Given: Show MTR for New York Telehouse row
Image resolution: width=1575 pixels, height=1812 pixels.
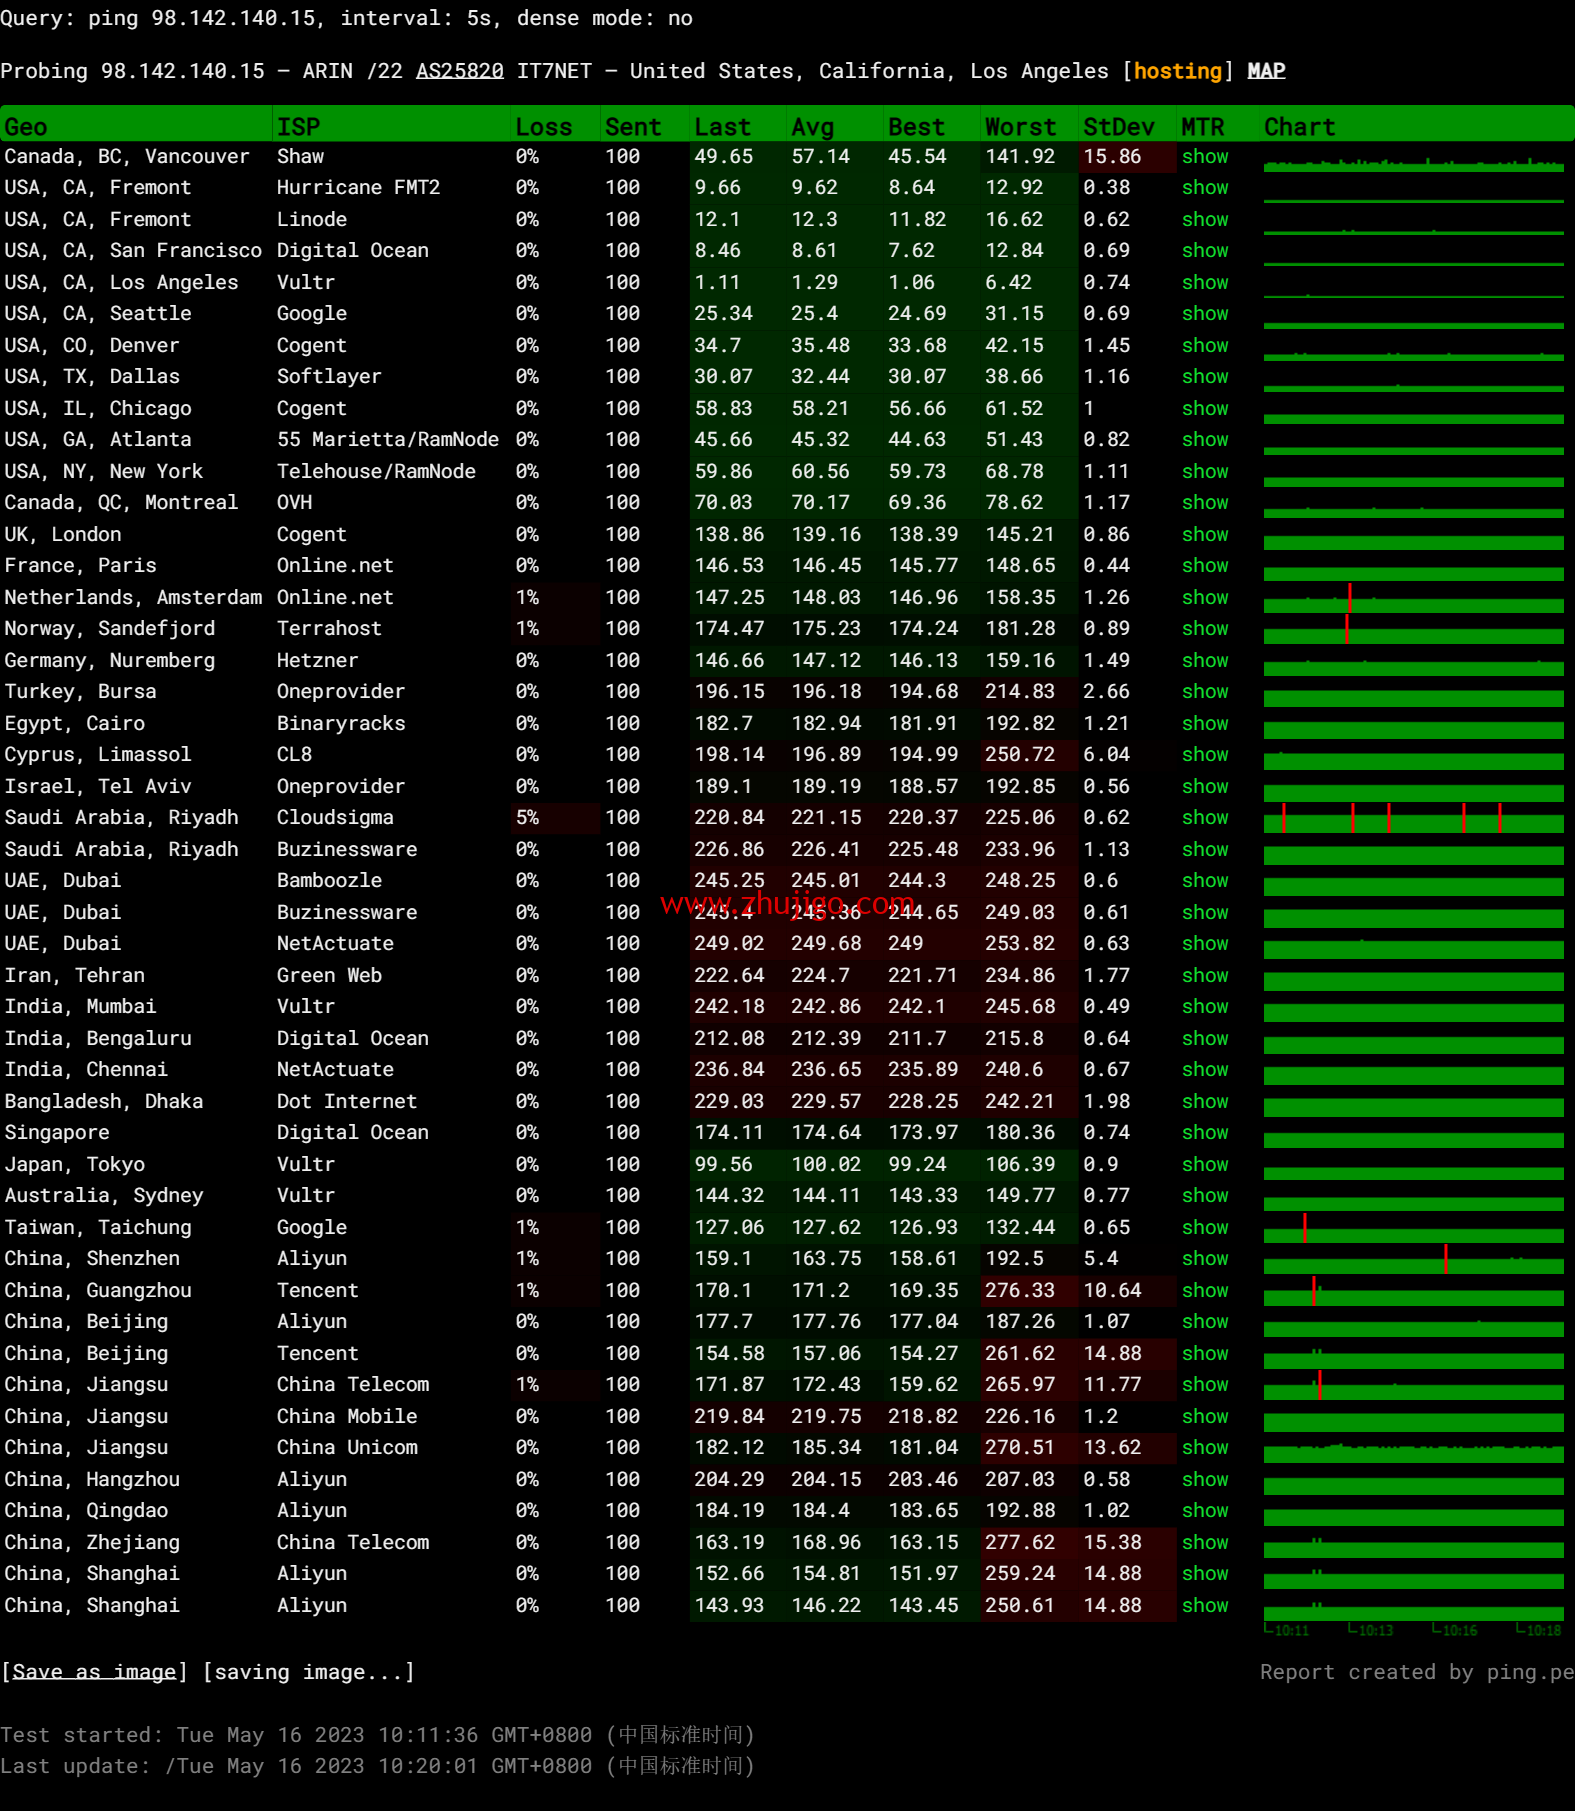Looking at the screenshot, I should point(1205,472).
